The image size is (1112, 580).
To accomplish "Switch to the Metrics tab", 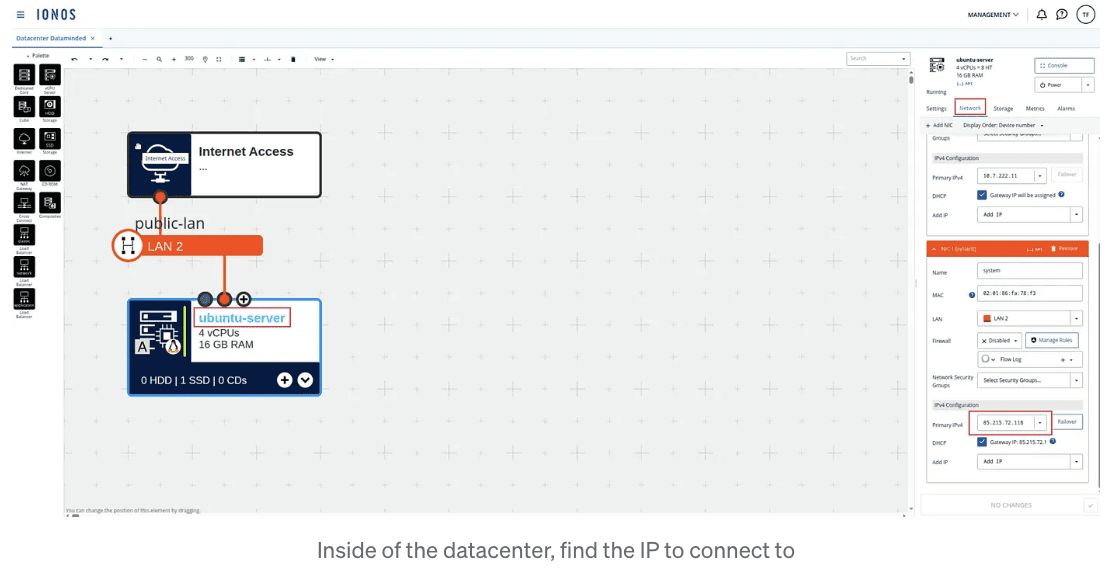I will pos(1035,108).
